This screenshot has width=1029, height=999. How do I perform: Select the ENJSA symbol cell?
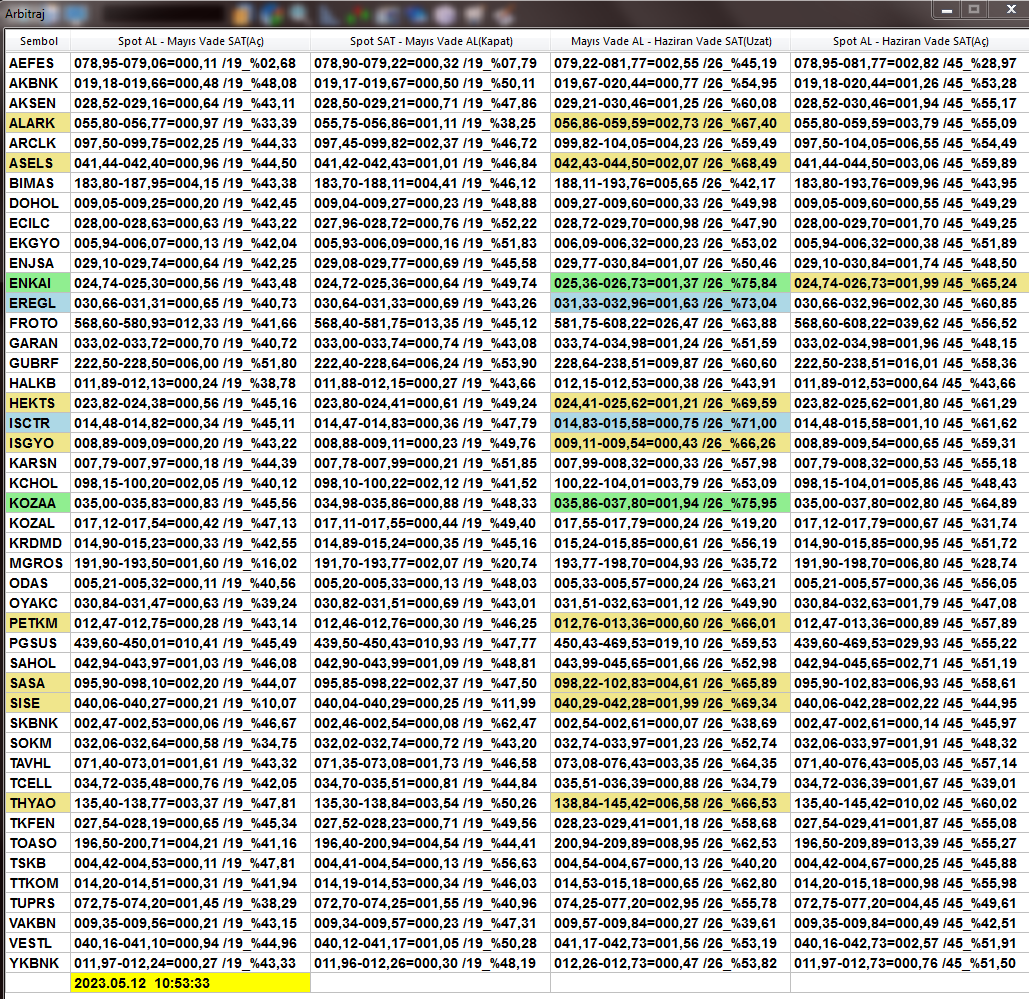pyautogui.click(x=38, y=263)
